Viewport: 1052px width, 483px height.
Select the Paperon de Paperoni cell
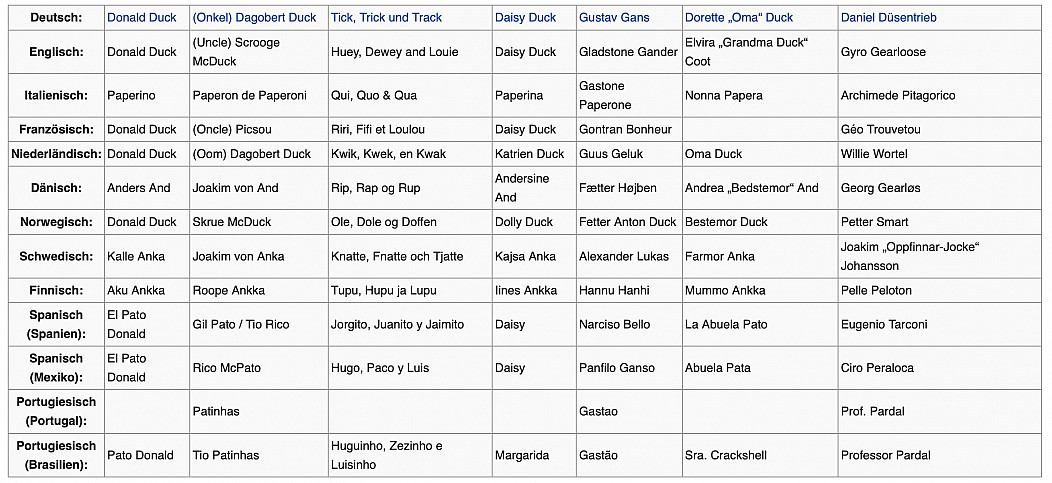click(x=259, y=95)
